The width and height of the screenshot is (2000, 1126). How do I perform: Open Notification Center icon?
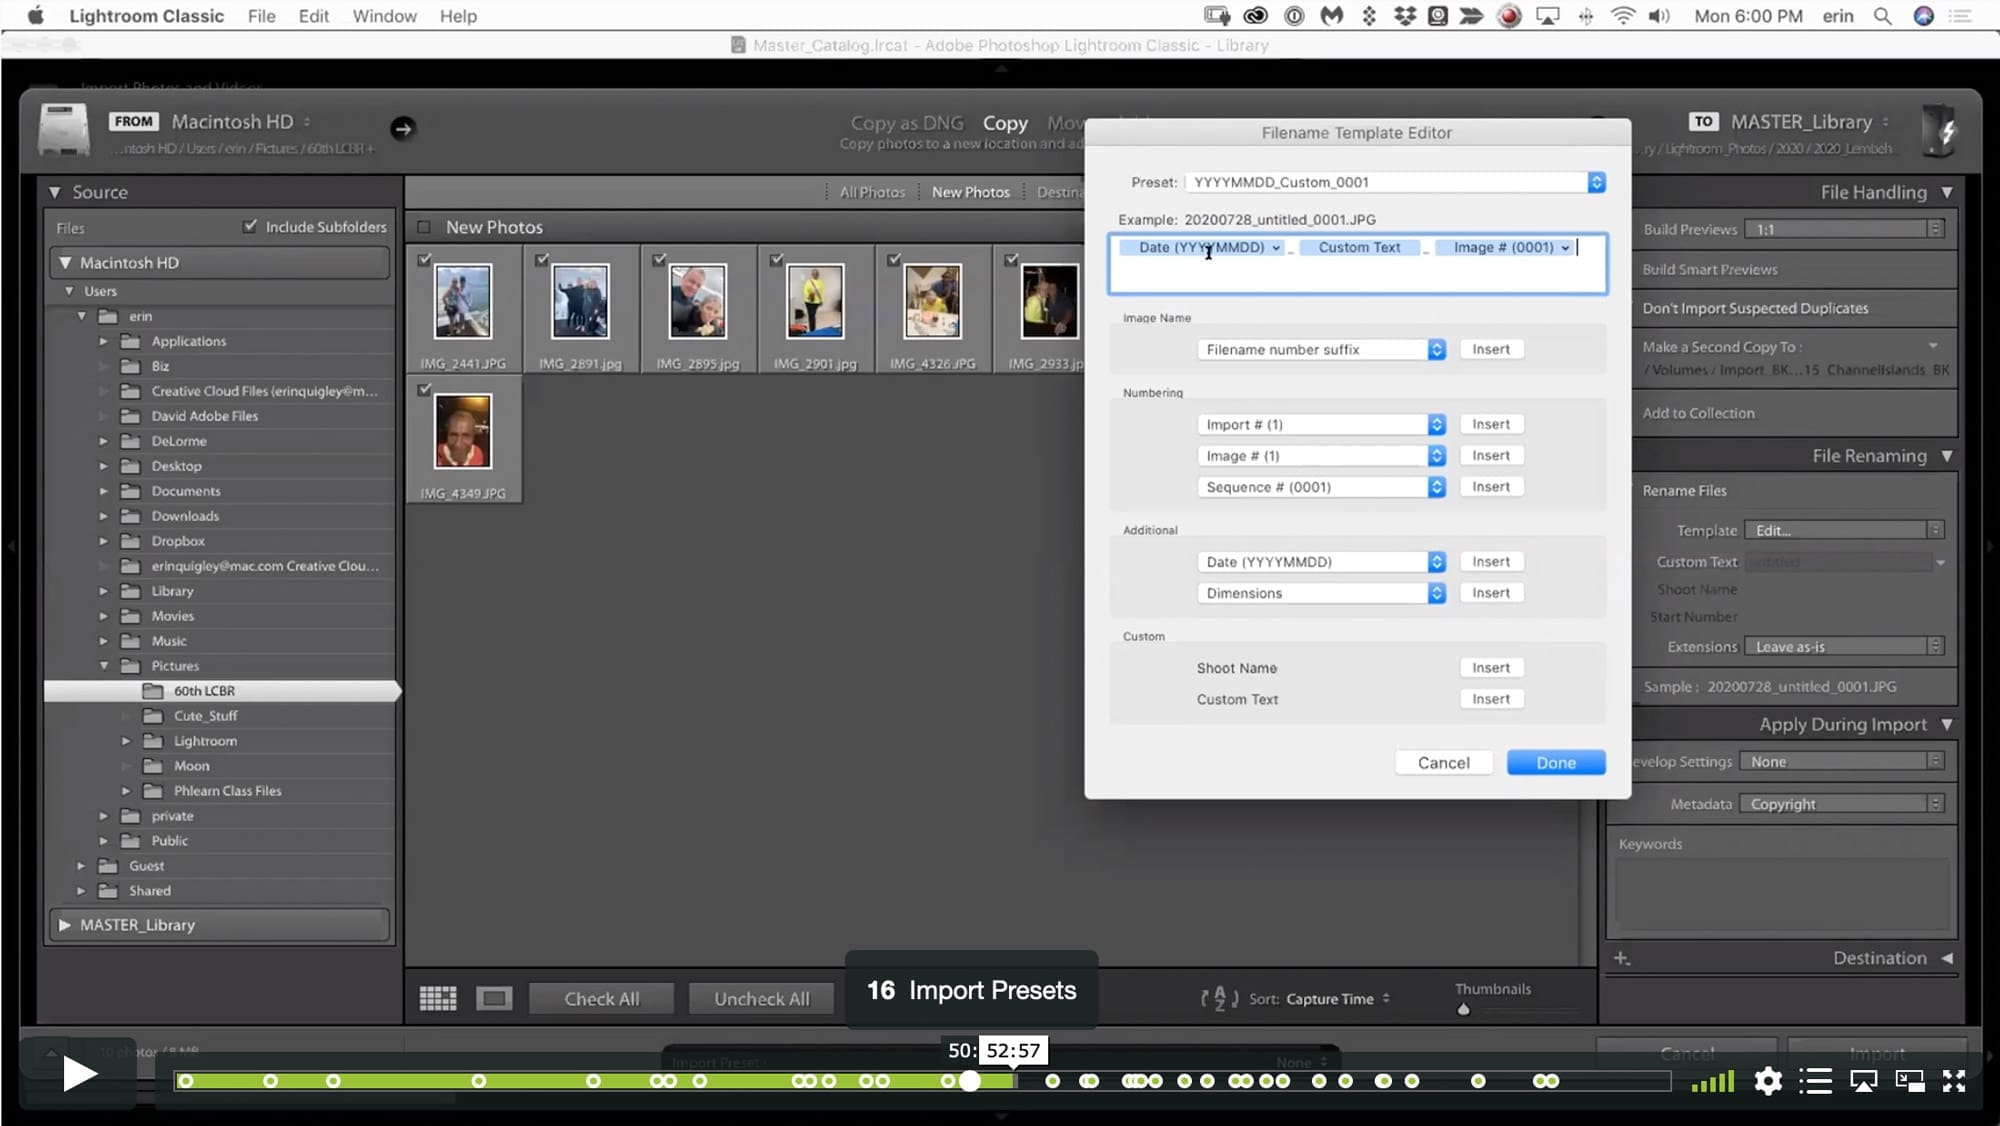(x=1961, y=16)
